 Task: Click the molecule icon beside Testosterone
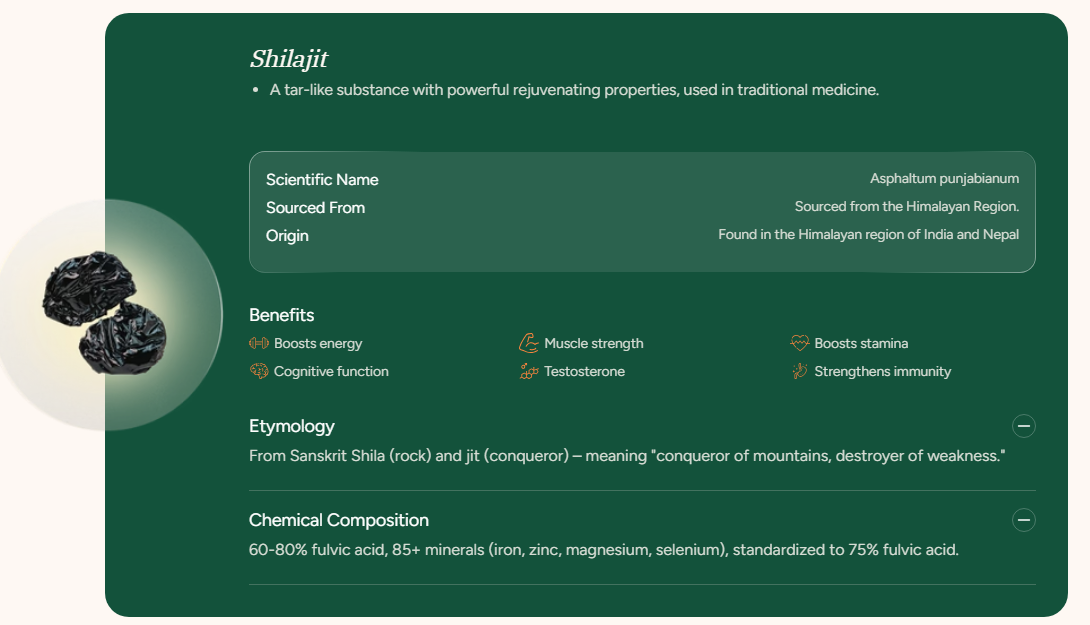click(529, 371)
